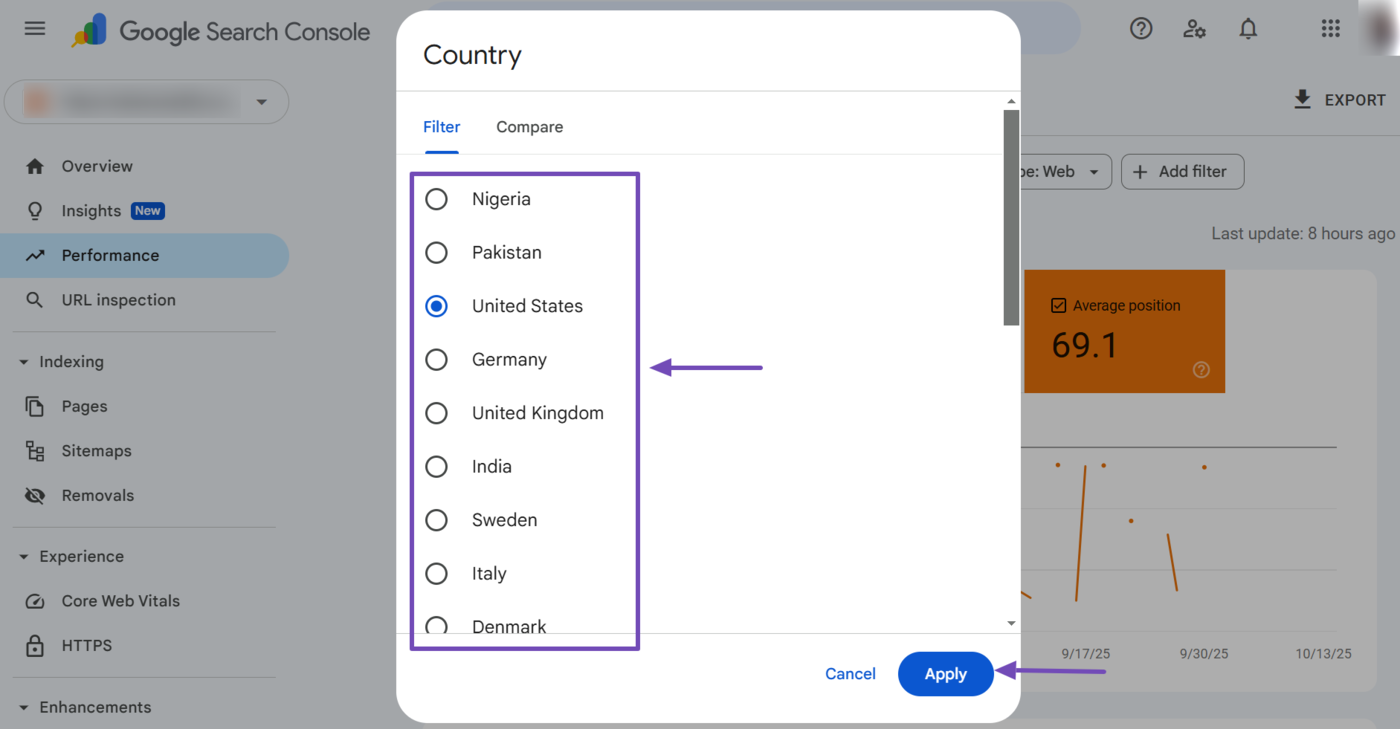Collapse the Experience section

point(23,557)
